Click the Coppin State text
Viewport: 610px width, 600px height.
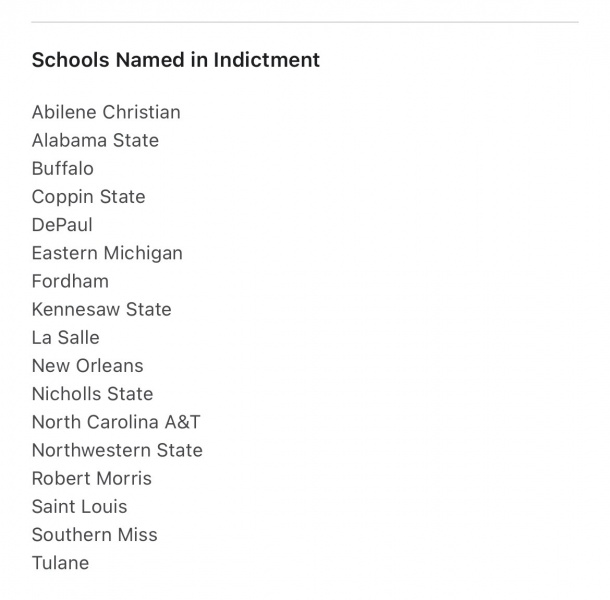(88, 197)
